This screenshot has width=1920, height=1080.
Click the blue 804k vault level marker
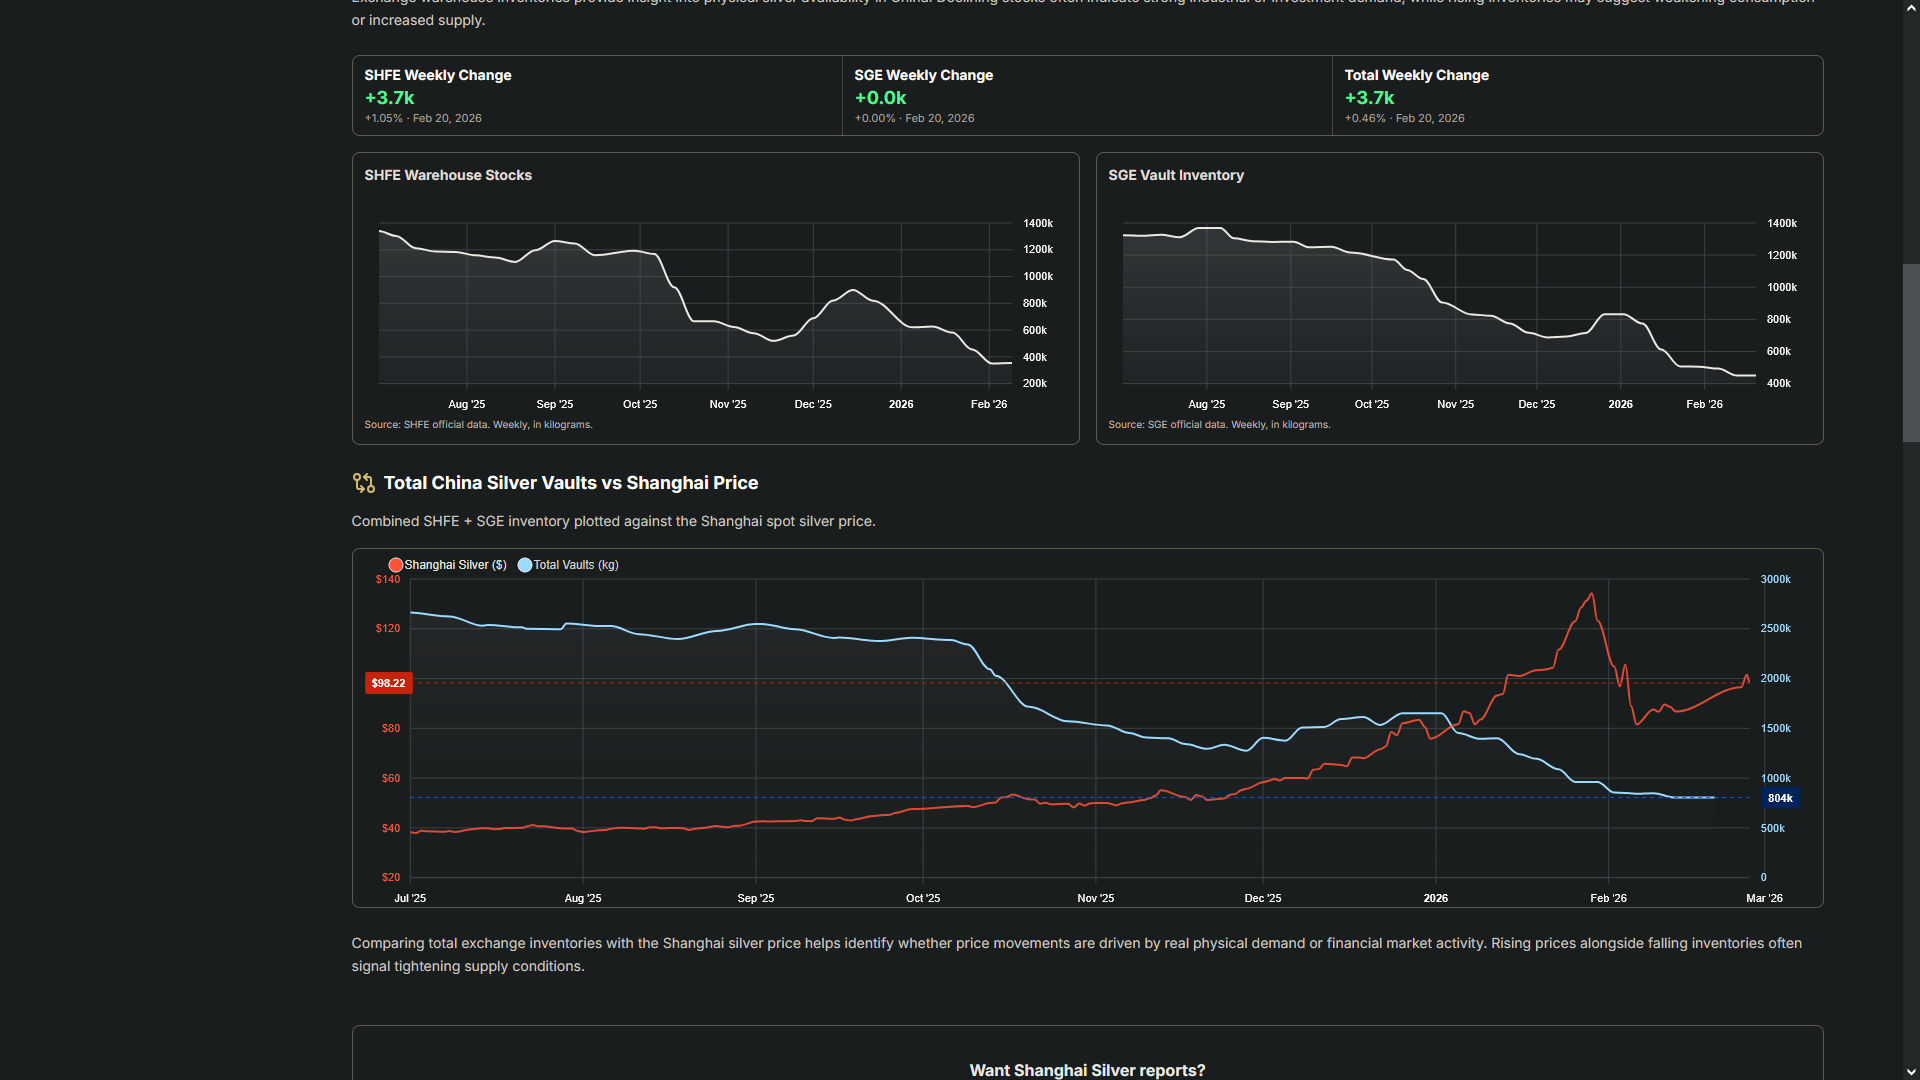point(1779,798)
